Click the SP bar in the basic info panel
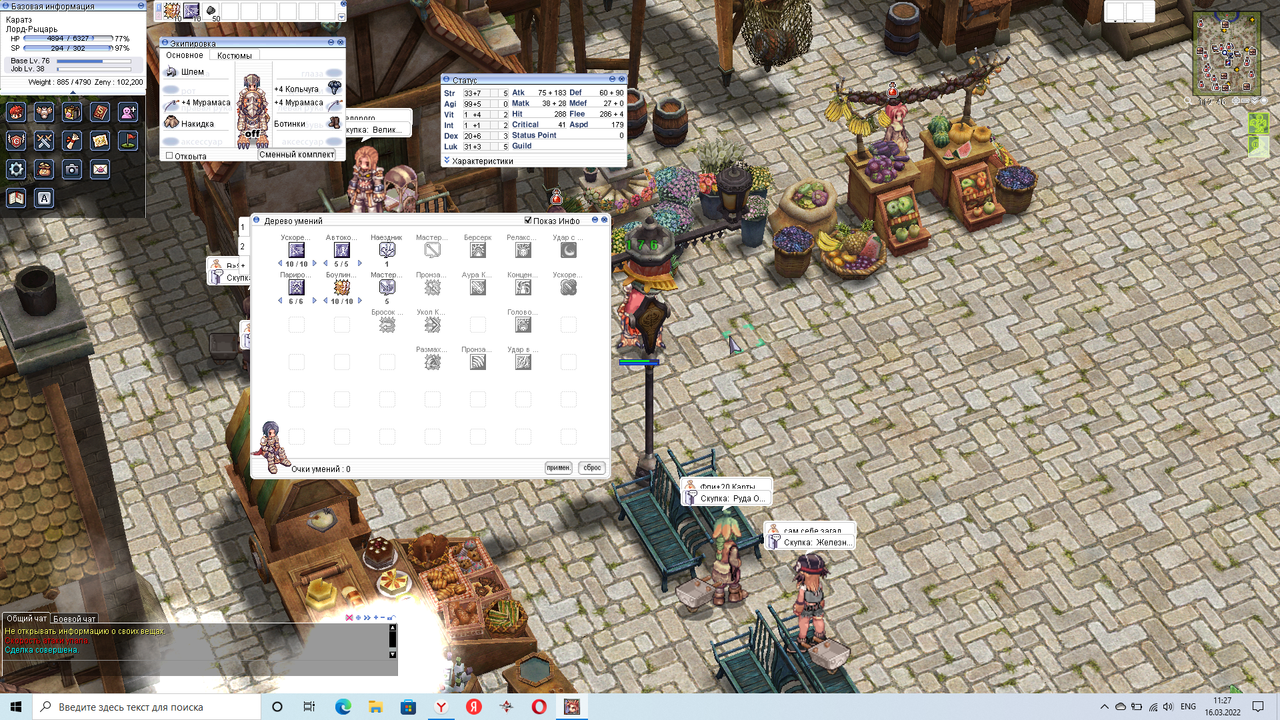The height and width of the screenshot is (720, 1280). point(67,48)
